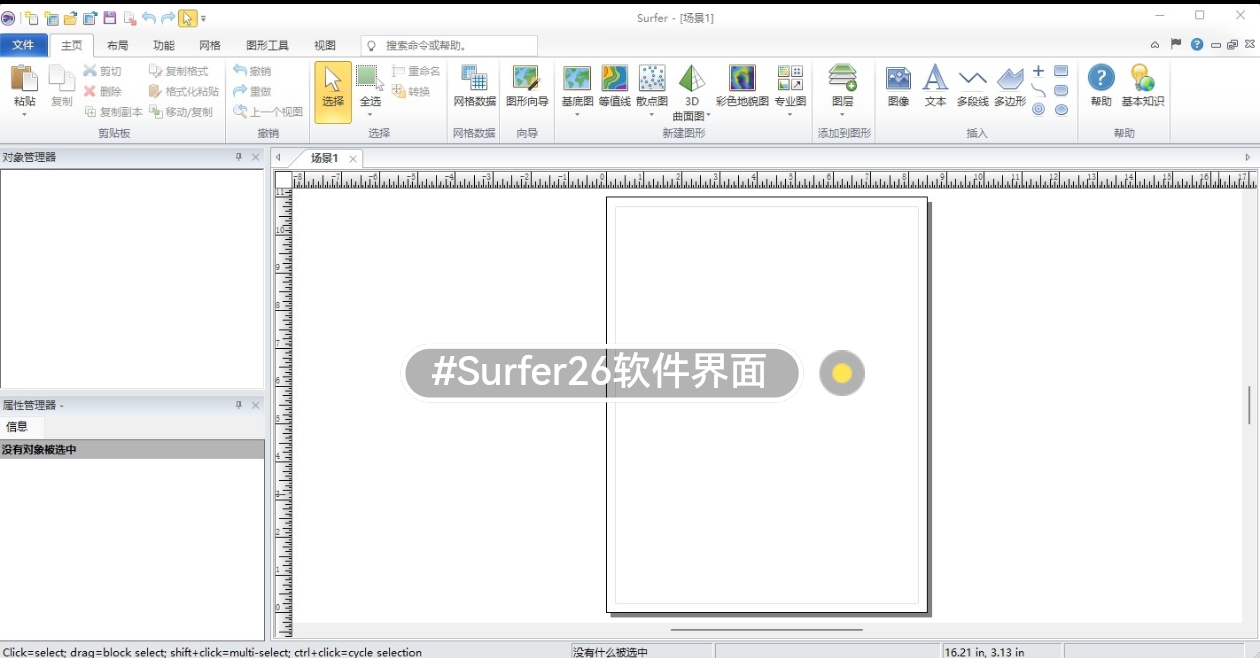The height and width of the screenshot is (658, 1260).
Task: Expand the 3D Surface (曲面图) dropdown arrow
Action: pos(709,116)
